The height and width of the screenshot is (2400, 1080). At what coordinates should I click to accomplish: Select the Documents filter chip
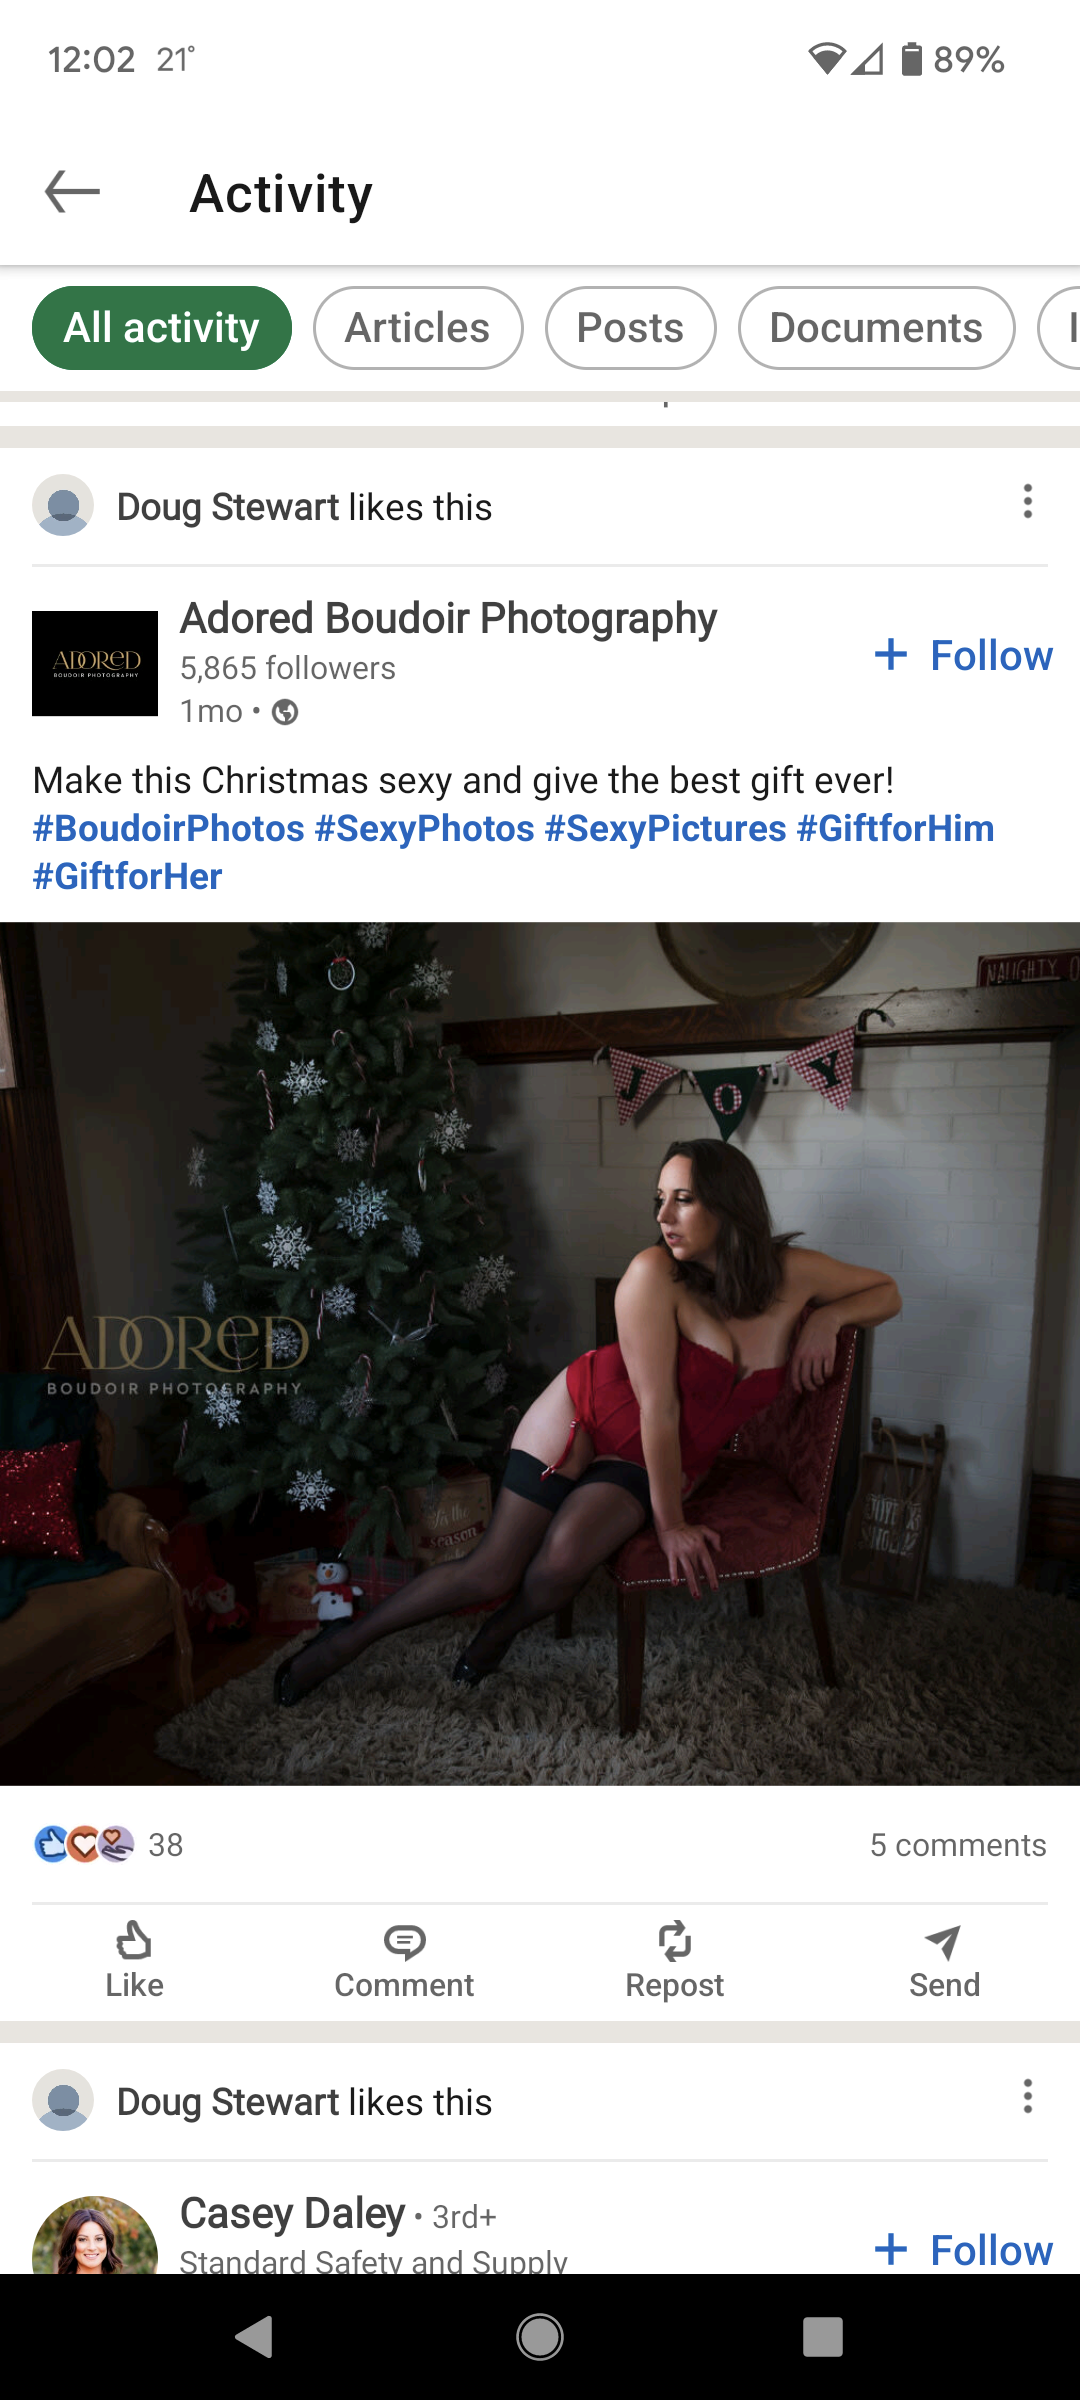pos(876,328)
